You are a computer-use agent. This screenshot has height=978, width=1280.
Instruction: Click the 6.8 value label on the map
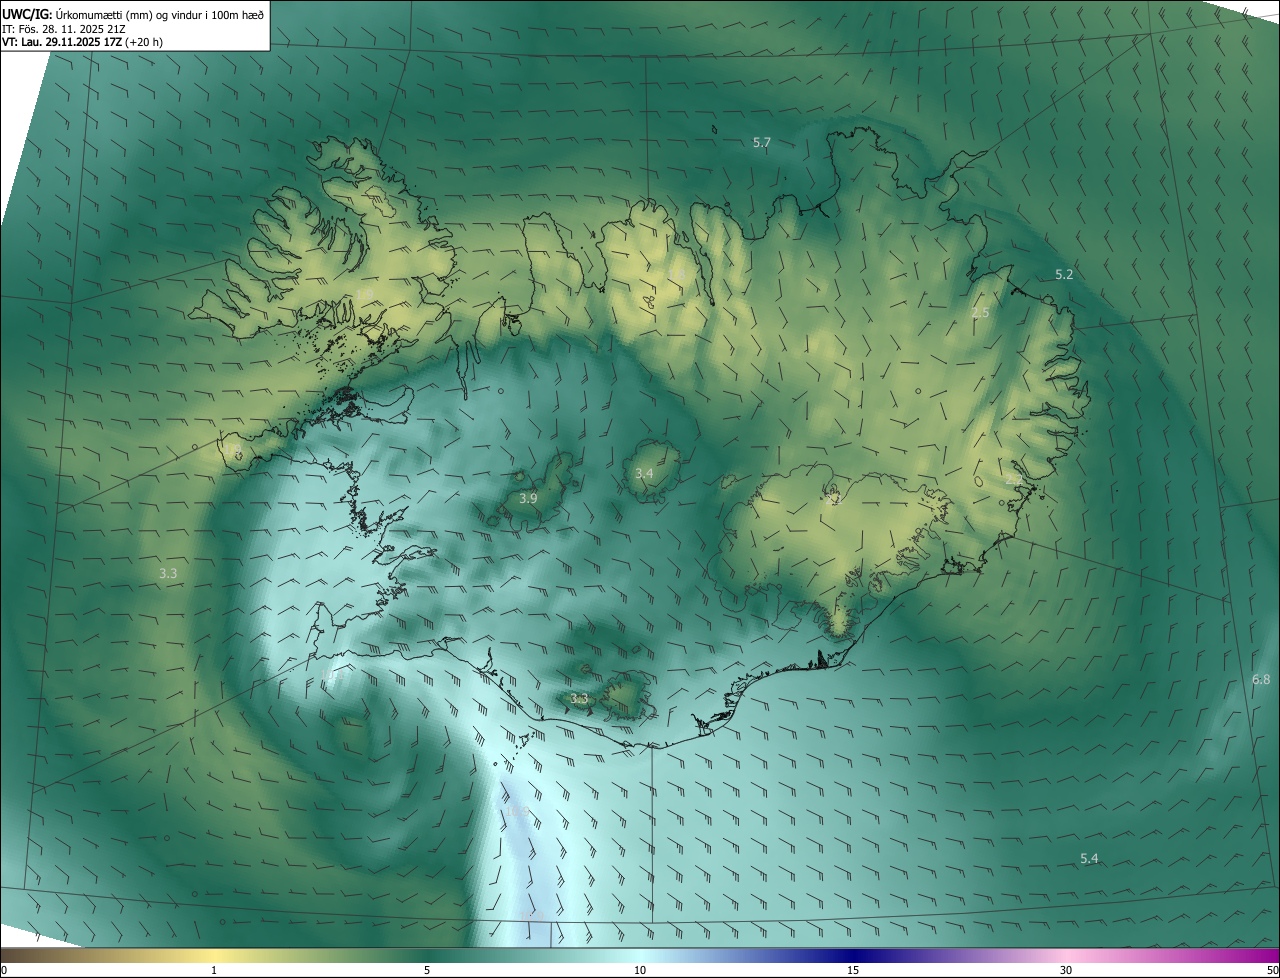[1261, 680]
